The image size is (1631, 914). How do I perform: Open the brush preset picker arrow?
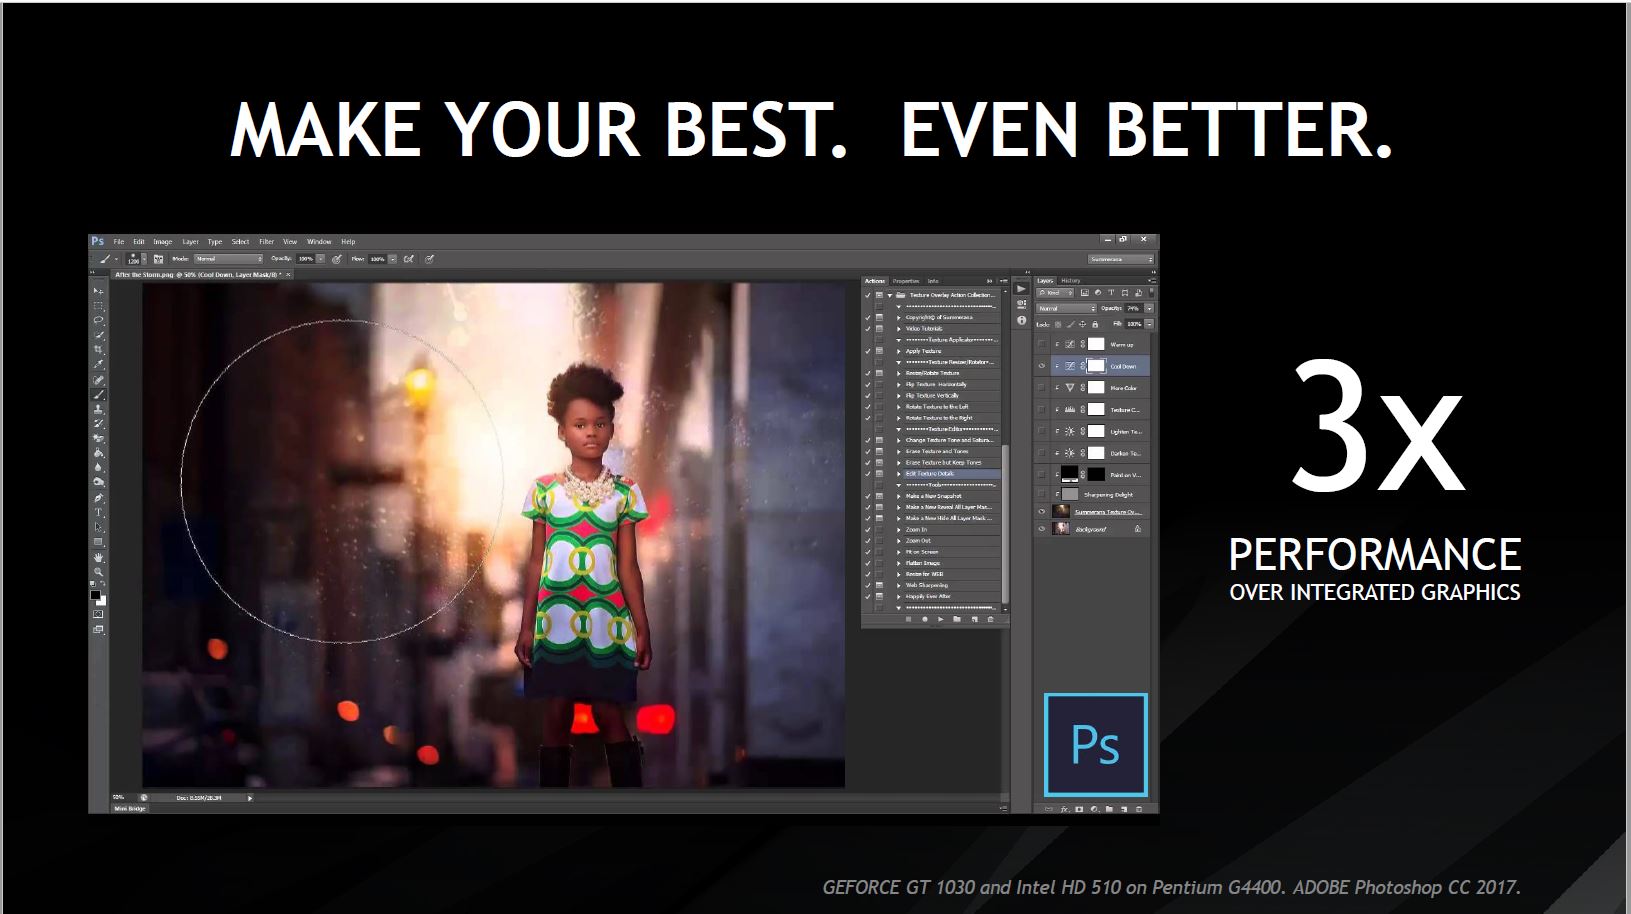tap(144, 259)
